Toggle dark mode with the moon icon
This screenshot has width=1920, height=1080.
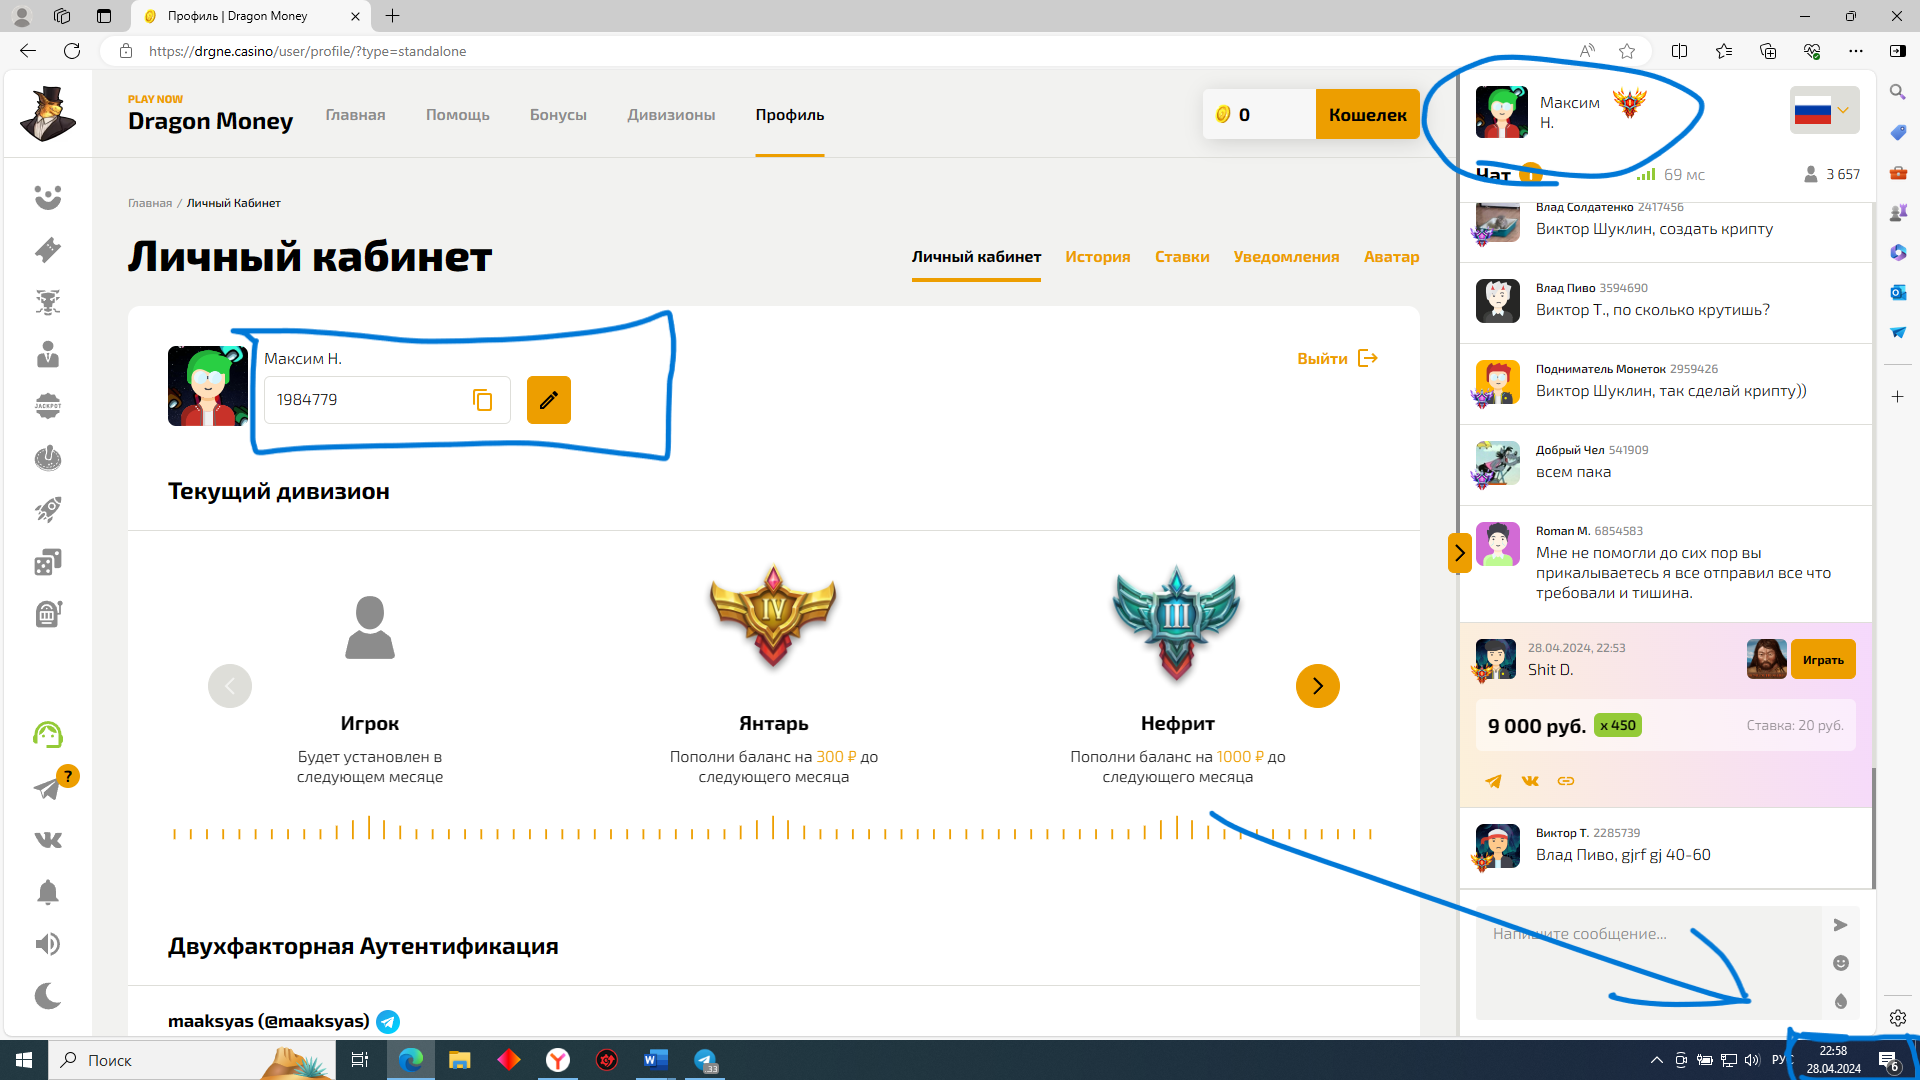click(x=48, y=996)
